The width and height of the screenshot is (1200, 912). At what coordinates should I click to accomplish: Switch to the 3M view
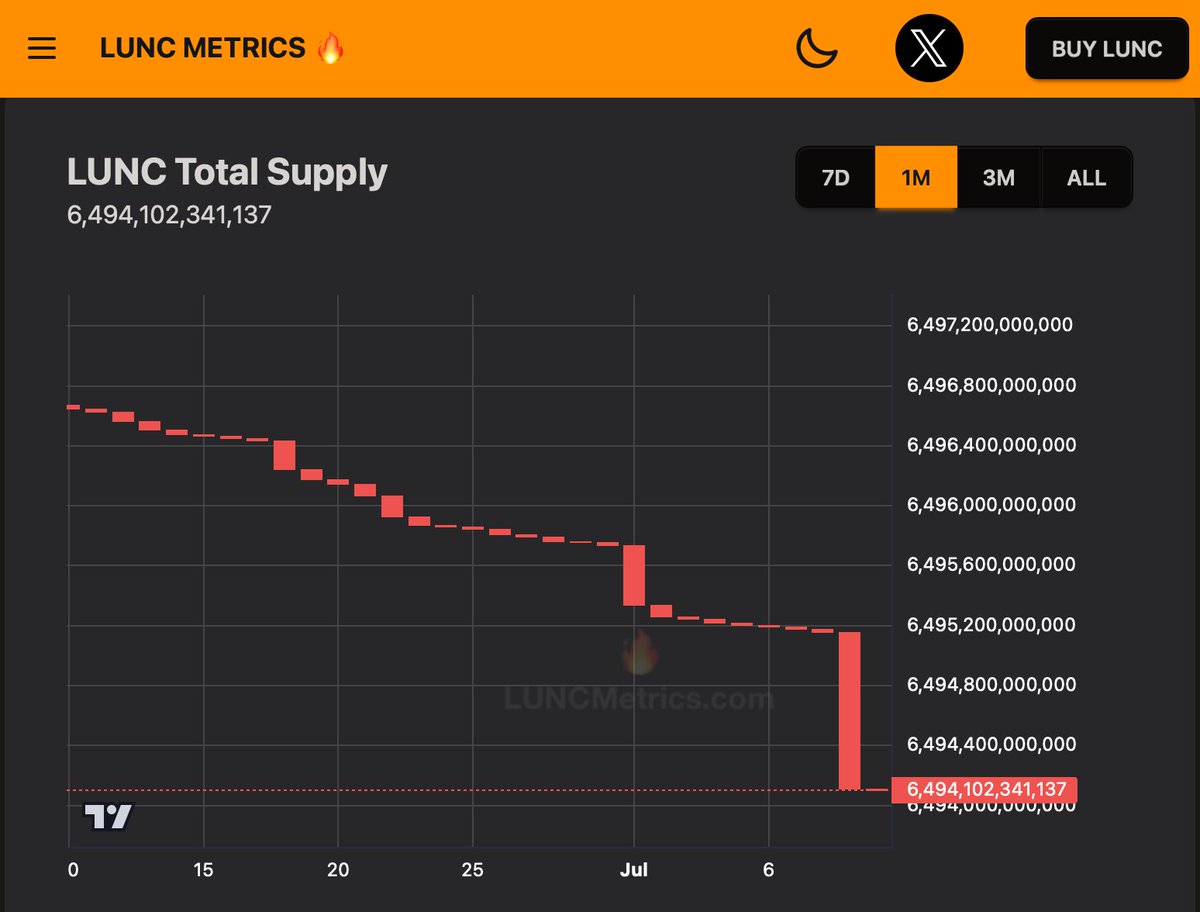coord(999,177)
